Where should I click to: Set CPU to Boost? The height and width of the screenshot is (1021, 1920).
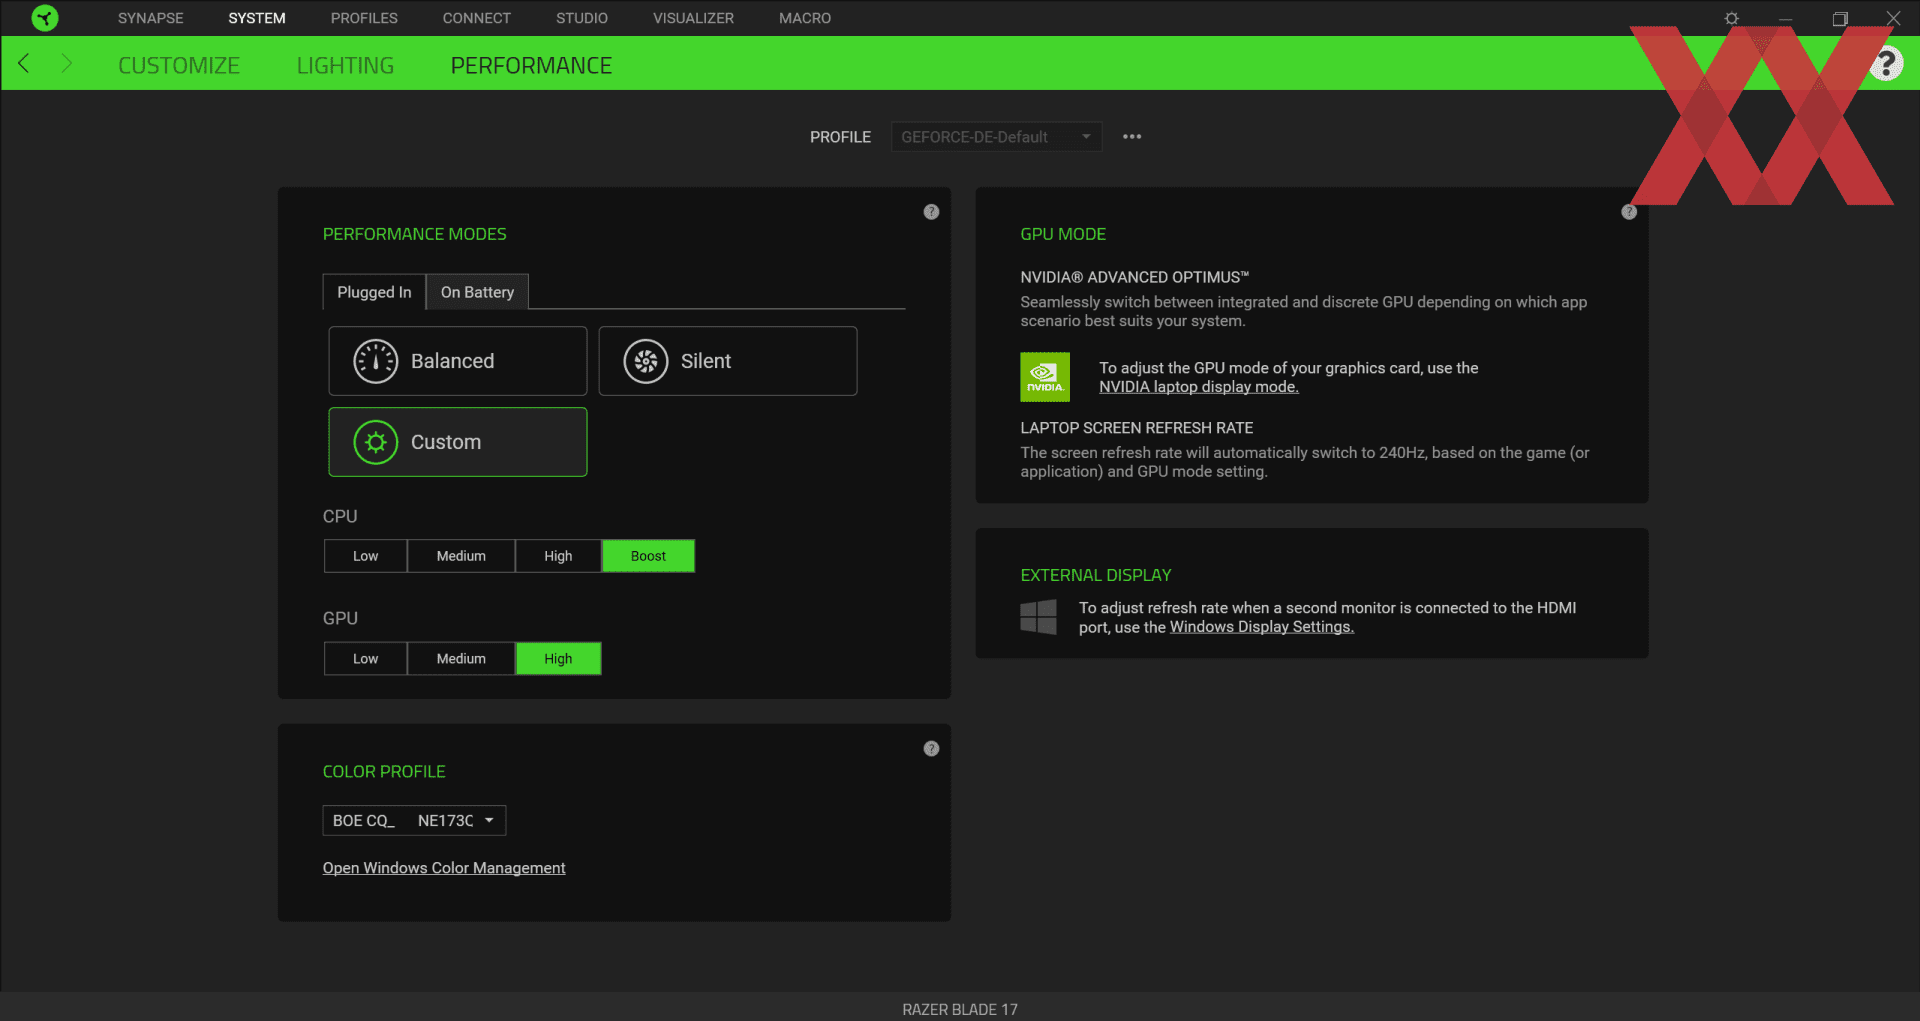coord(648,556)
